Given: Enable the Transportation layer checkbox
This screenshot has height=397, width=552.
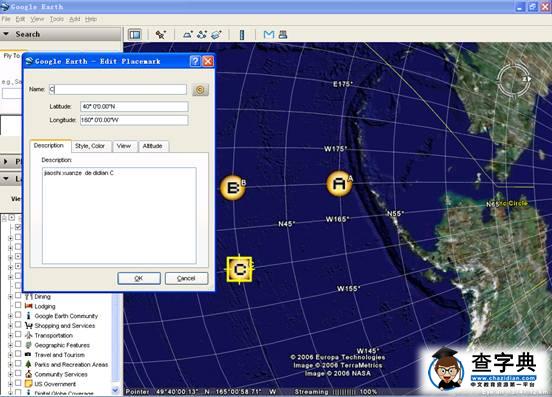Looking at the screenshot, I should pyautogui.click(x=18, y=335).
